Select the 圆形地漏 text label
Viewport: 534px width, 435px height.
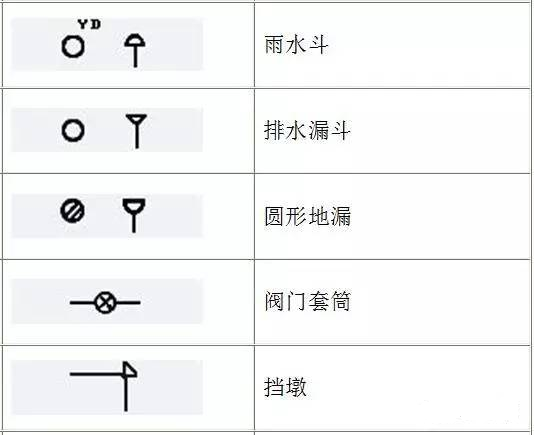click(307, 216)
